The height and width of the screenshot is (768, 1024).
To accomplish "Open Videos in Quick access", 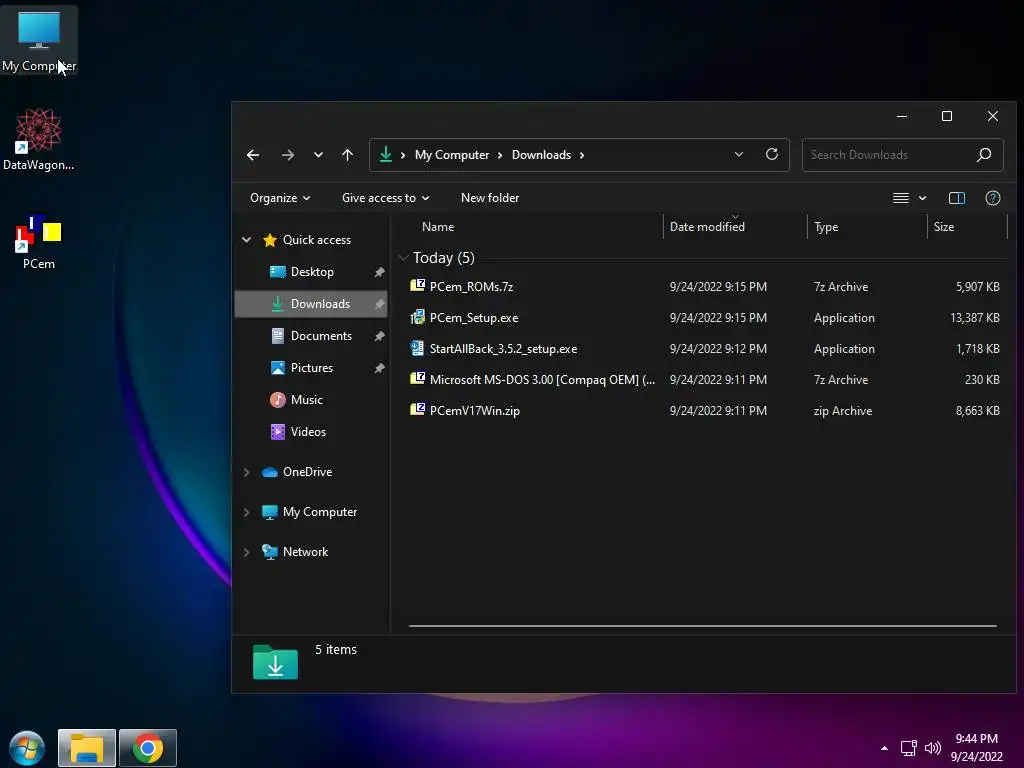I will click(308, 432).
